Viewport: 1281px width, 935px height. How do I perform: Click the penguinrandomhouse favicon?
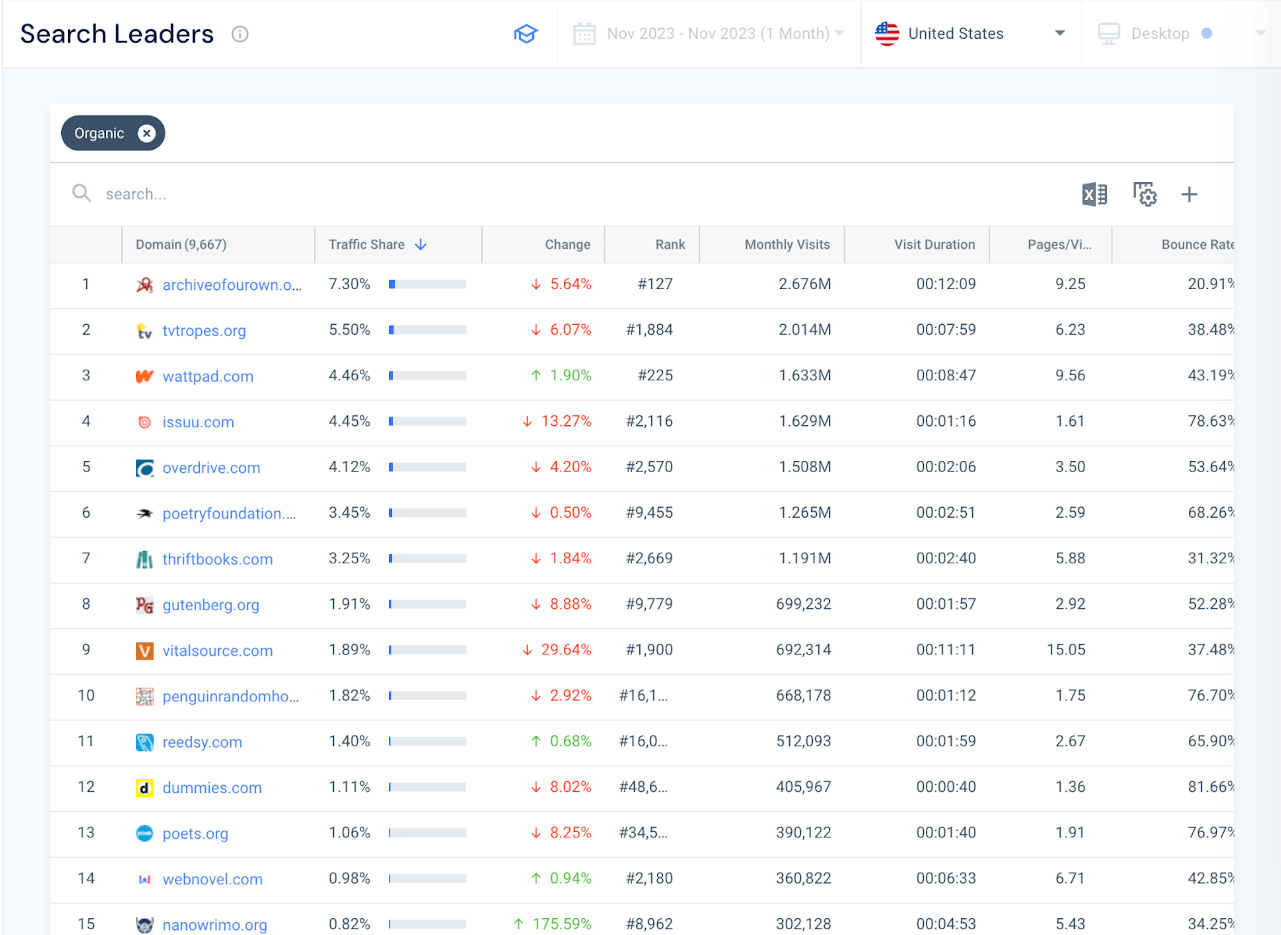[145, 697]
